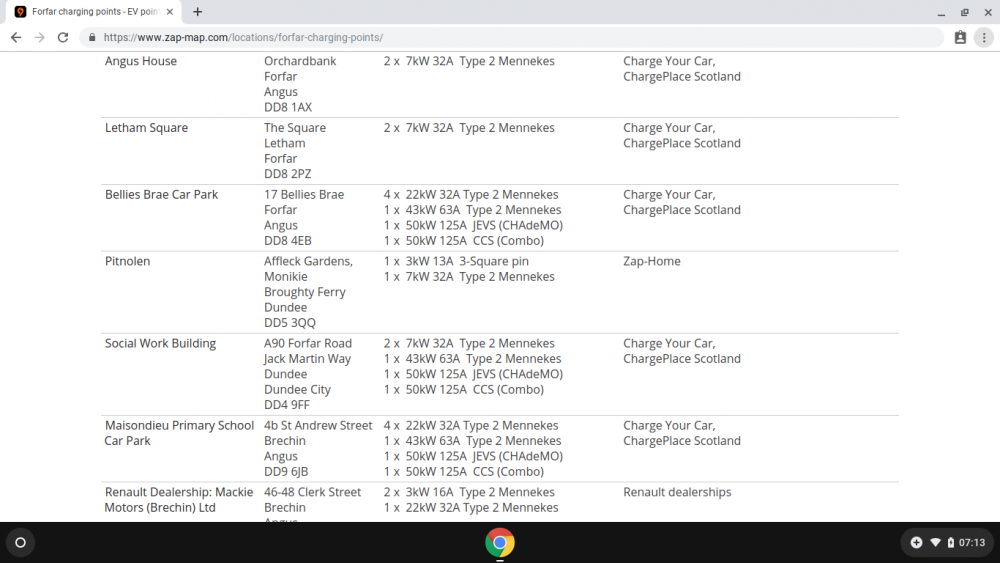Click Angus House Charge Your Car network
The width and height of the screenshot is (1000, 563).
(x=669, y=61)
